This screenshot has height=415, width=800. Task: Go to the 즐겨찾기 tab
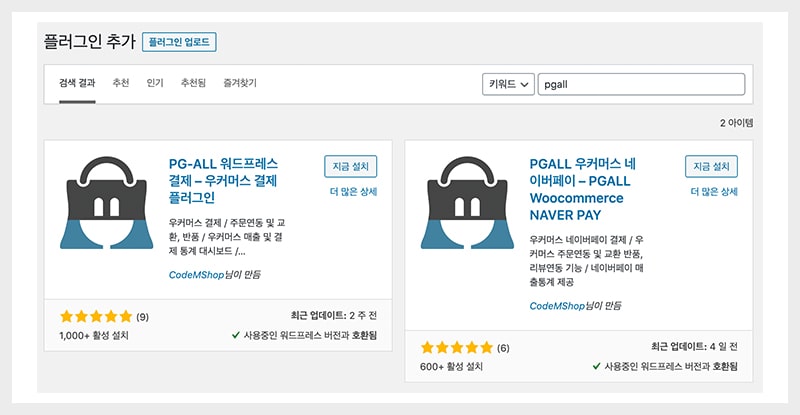point(238,84)
